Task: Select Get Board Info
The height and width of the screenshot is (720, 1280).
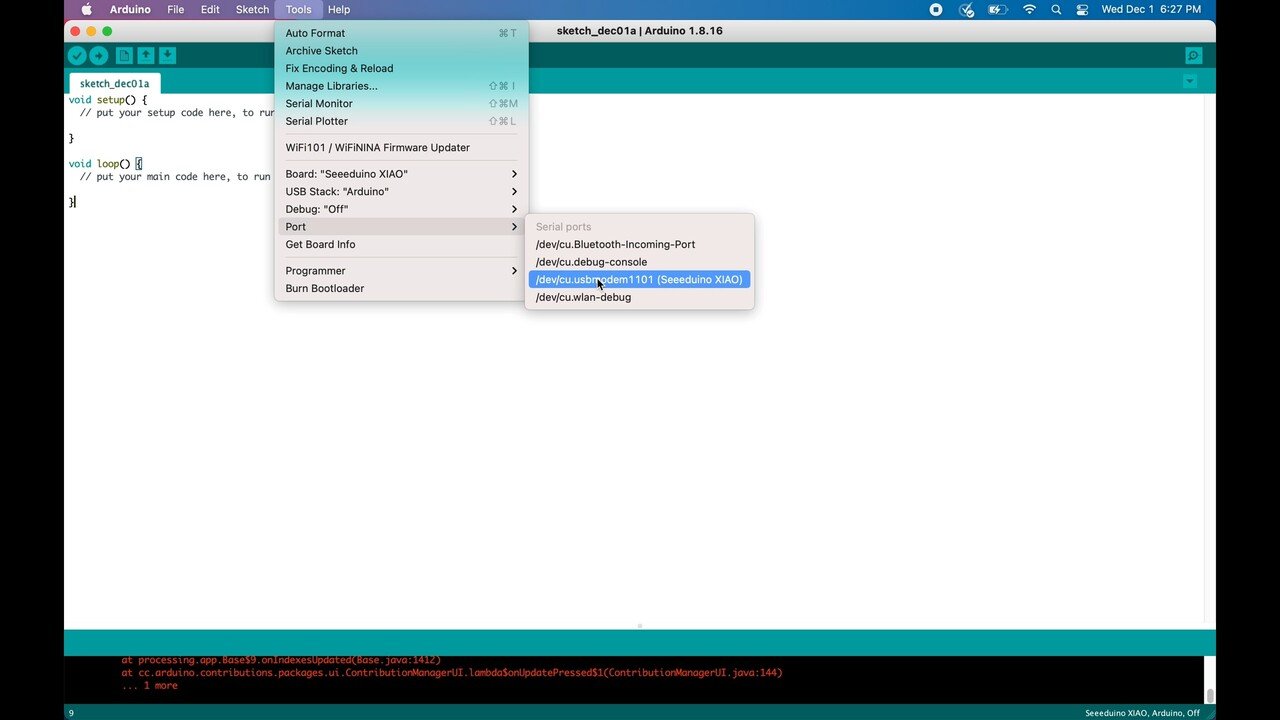Action: [401, 245]
